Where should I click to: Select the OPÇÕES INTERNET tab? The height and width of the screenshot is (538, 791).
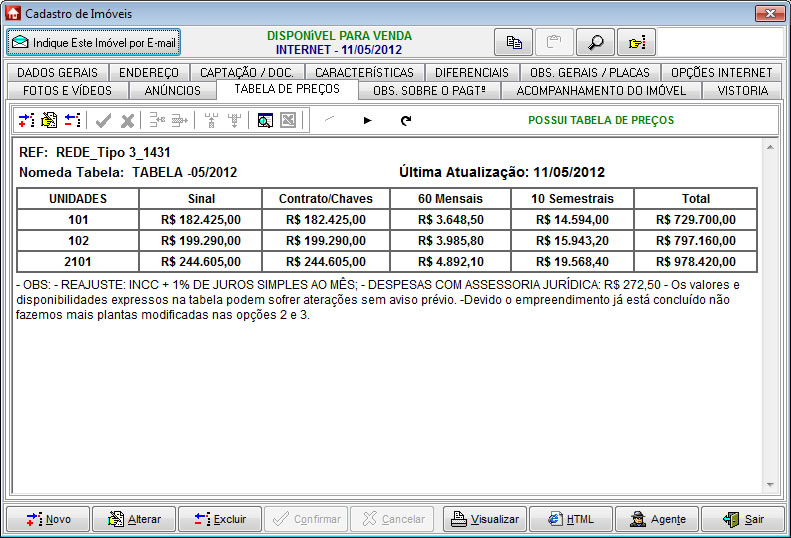click(721, 73)
